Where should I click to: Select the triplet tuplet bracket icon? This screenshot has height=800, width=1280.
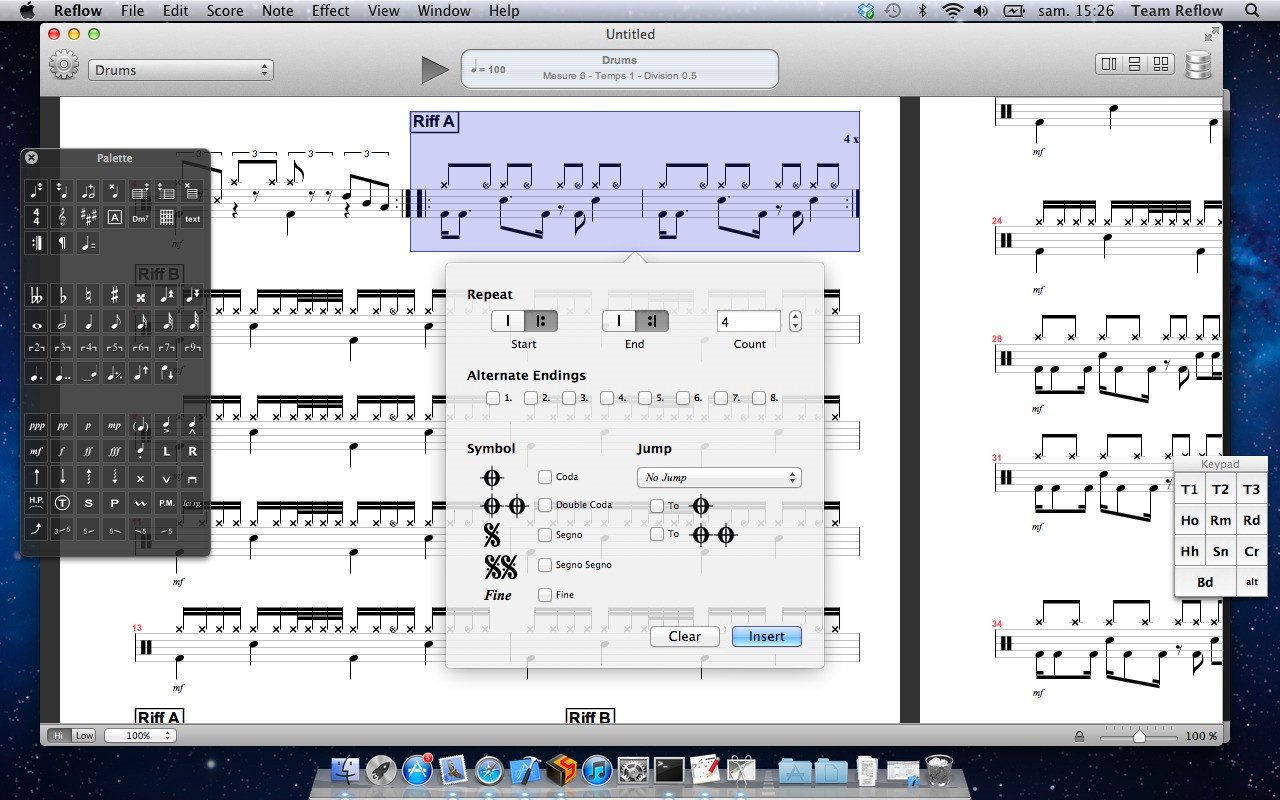click(x=63, y=348)
